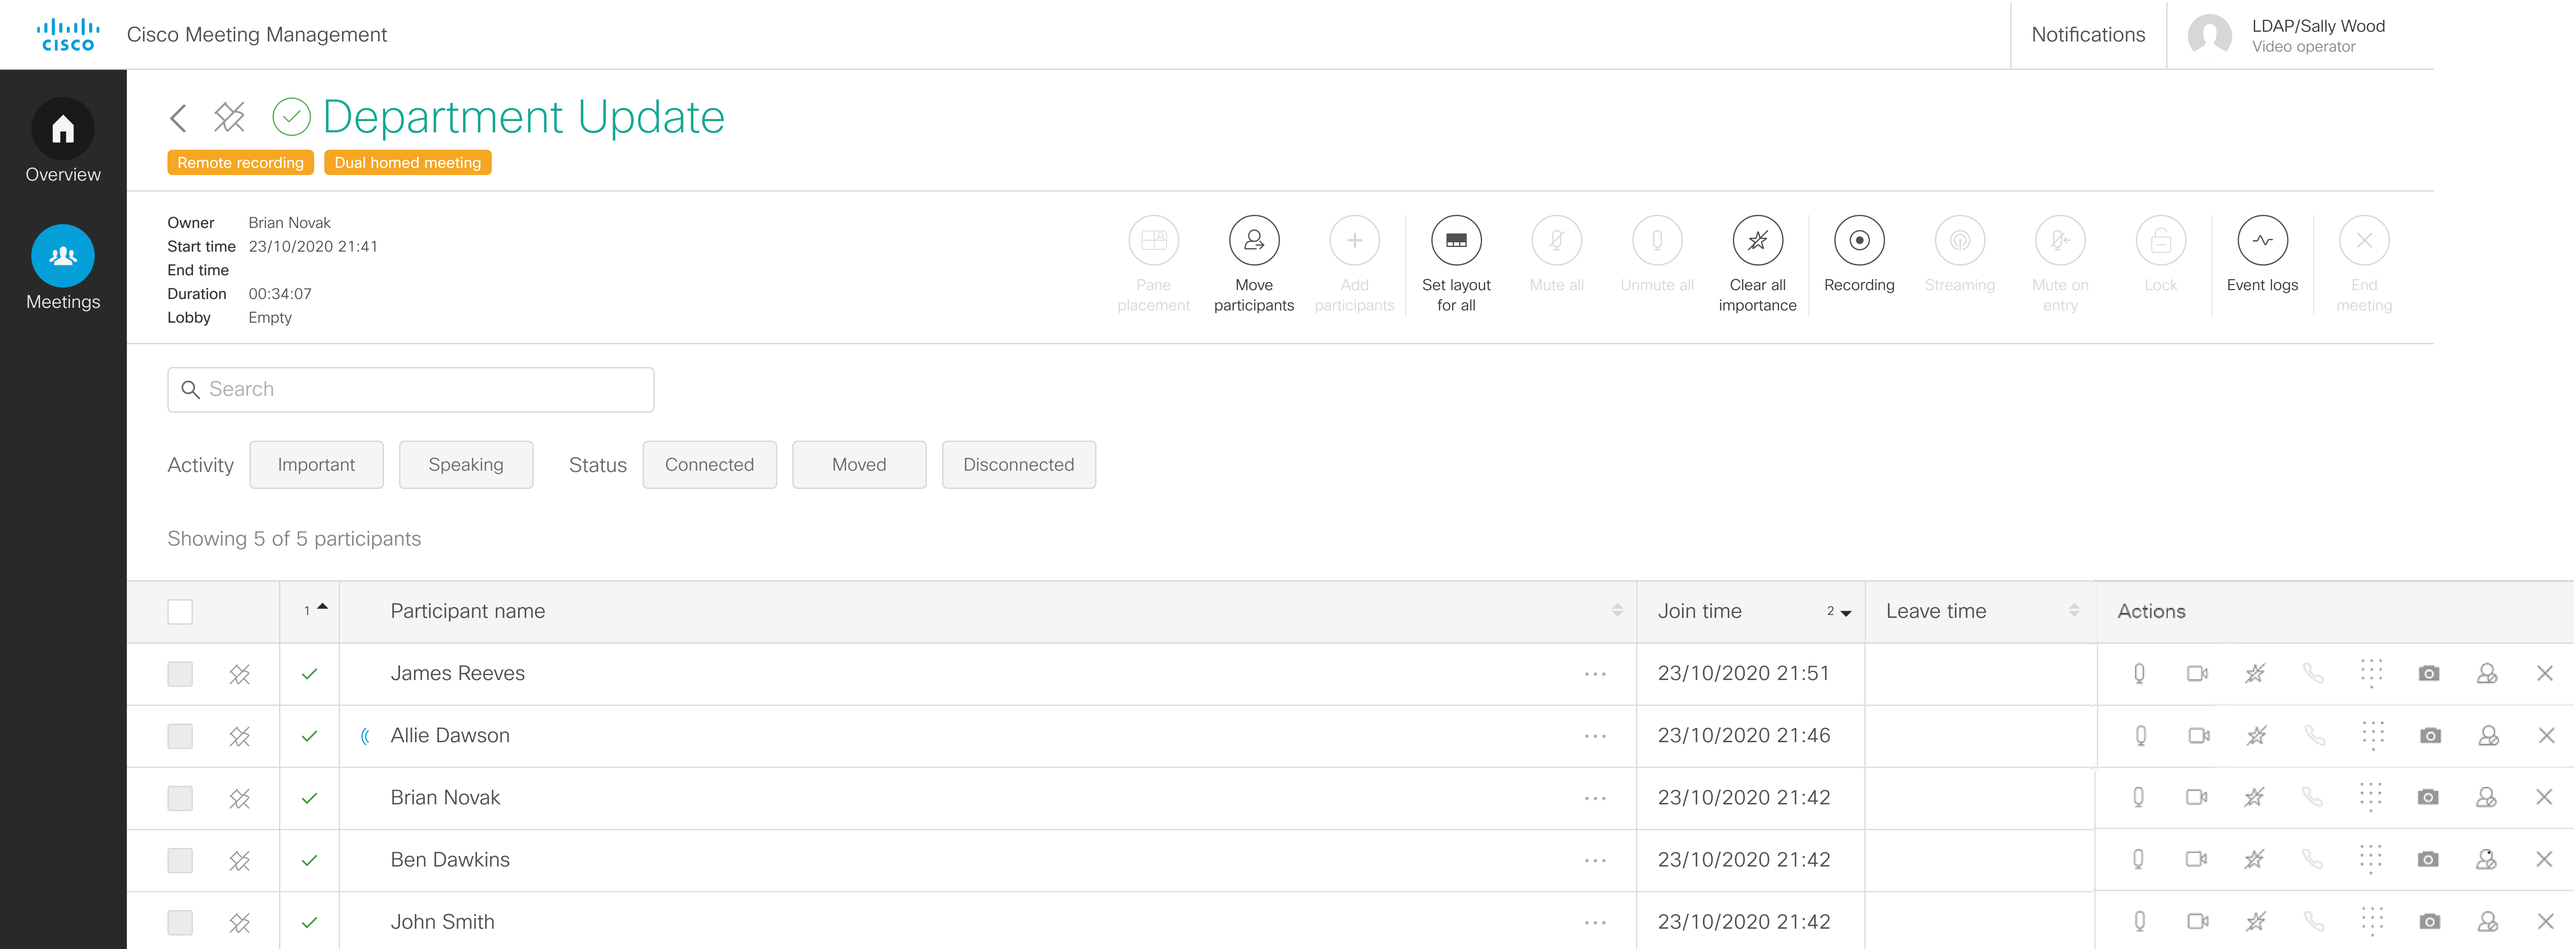Apply the Speaking activity filter

[x=466, y=464]
